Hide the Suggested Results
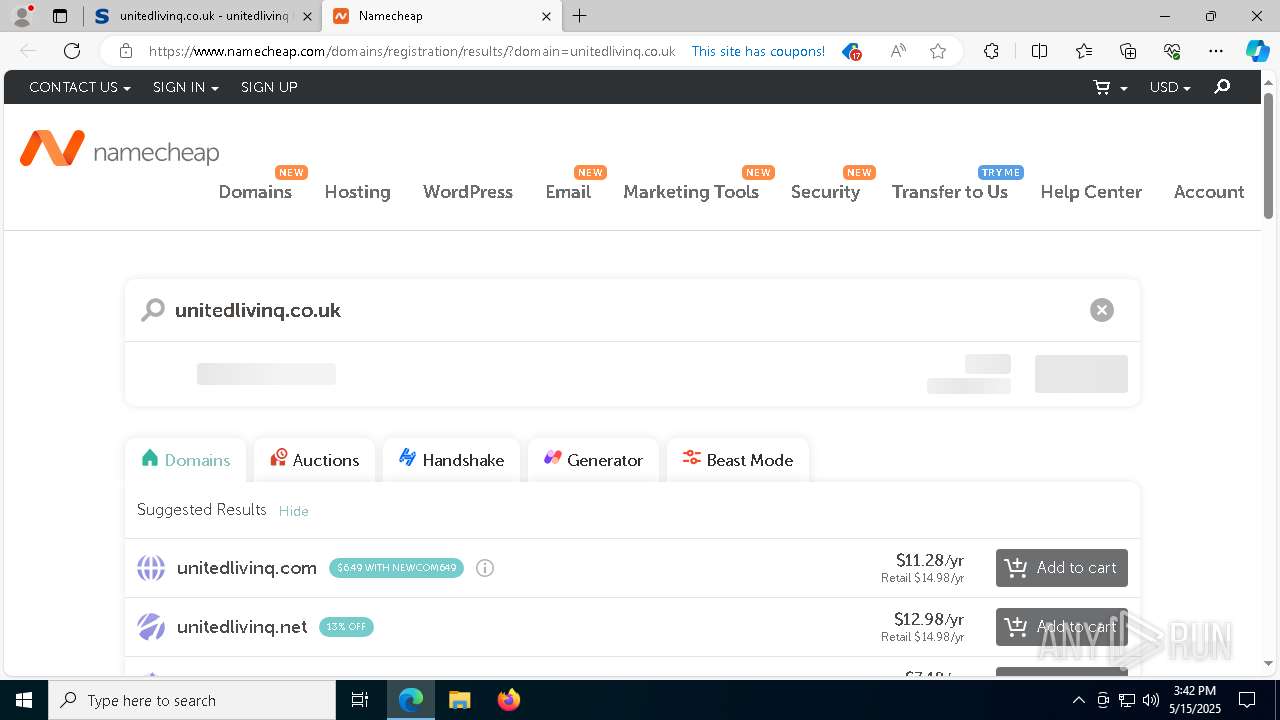1280x720 pixels. coord(293,511)
